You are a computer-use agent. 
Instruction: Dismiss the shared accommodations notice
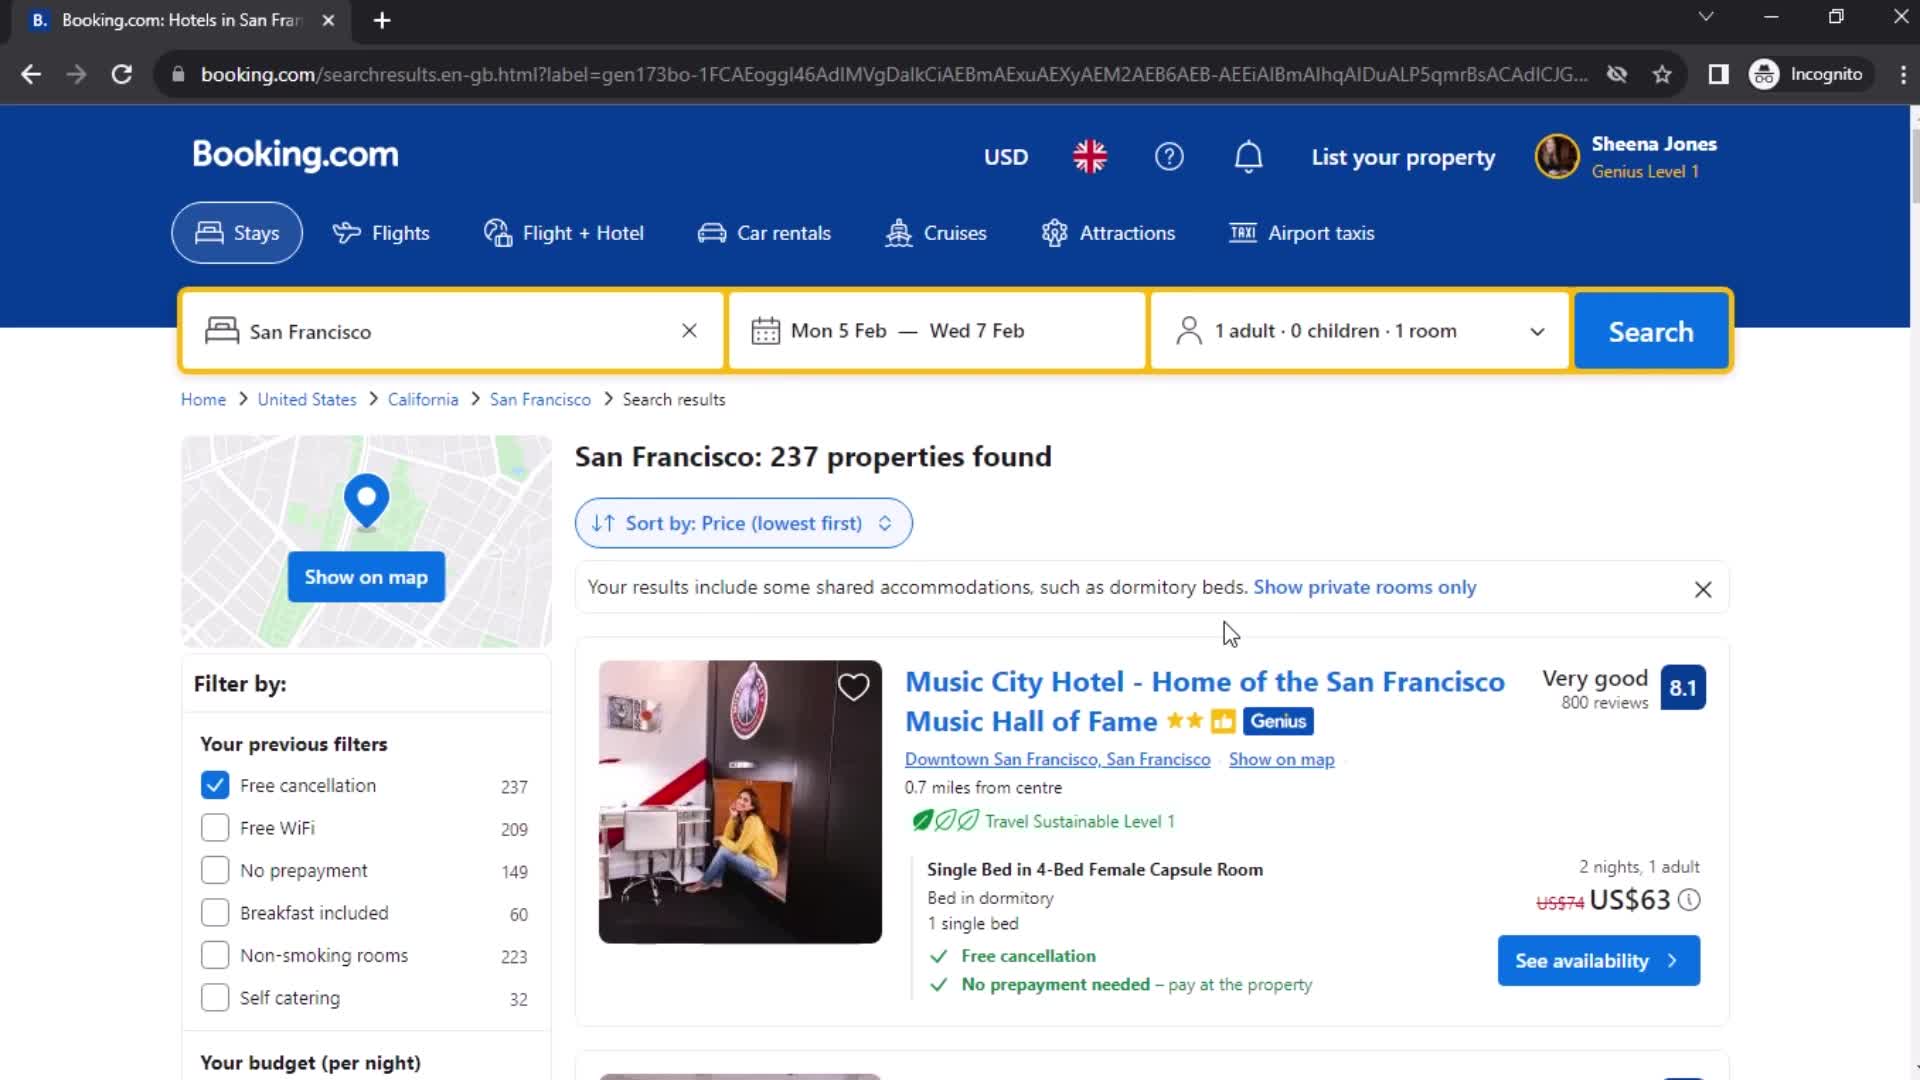click(1703, 589)
